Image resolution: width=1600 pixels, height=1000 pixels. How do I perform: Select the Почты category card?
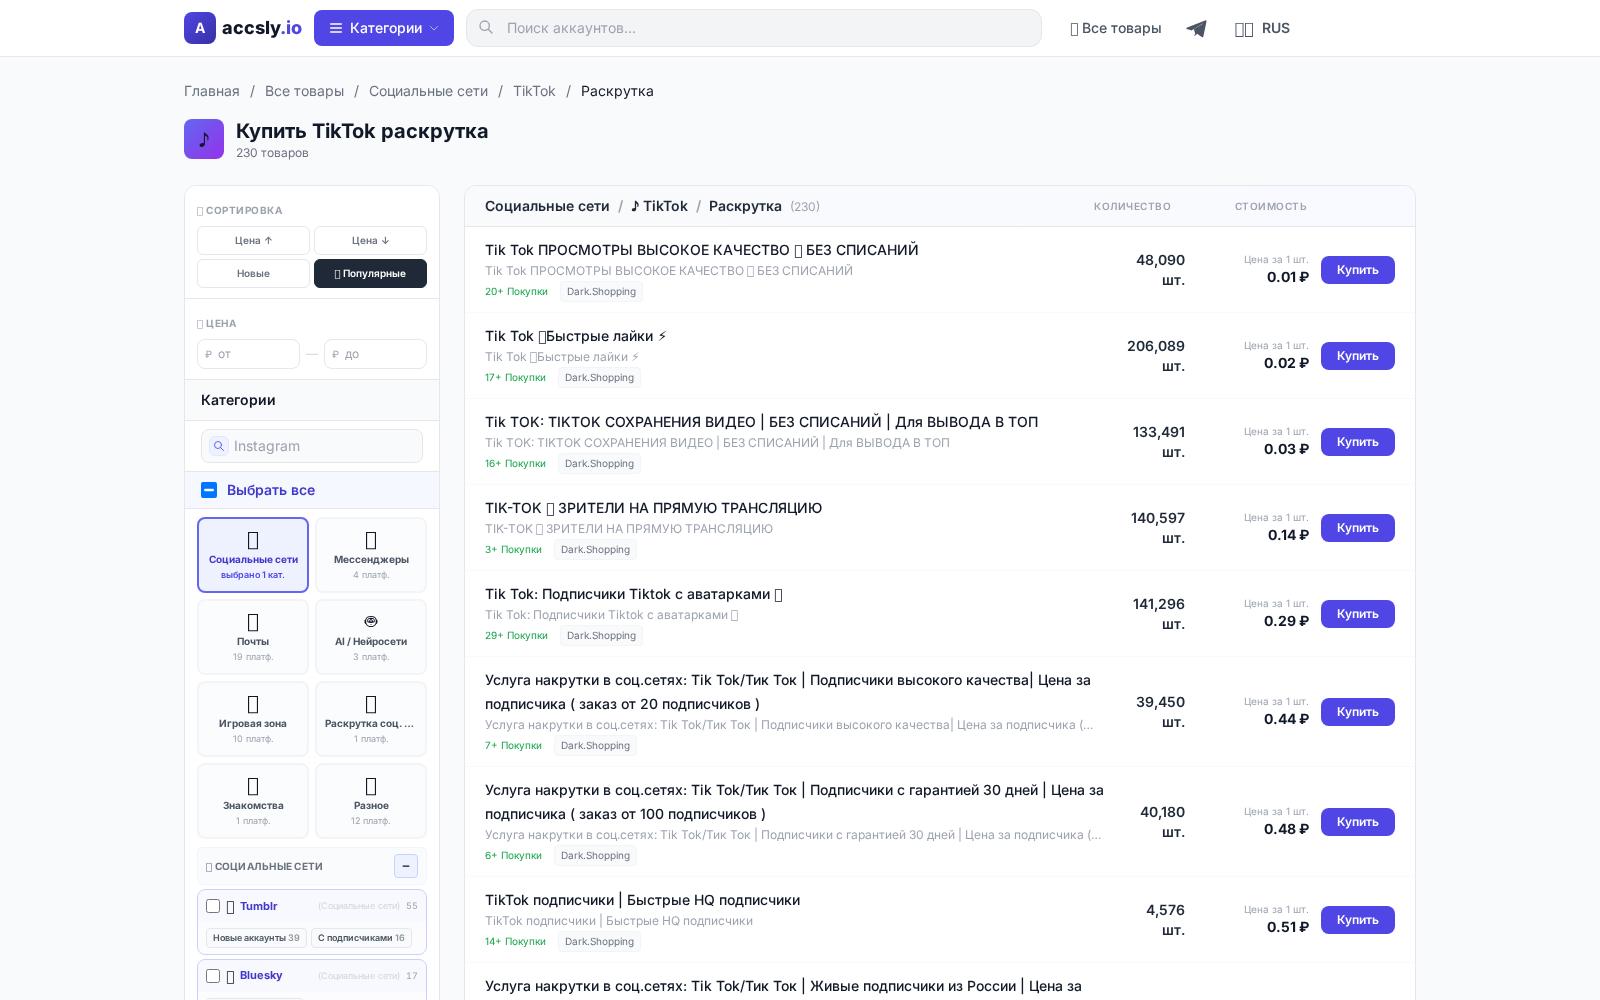point(253,637)
